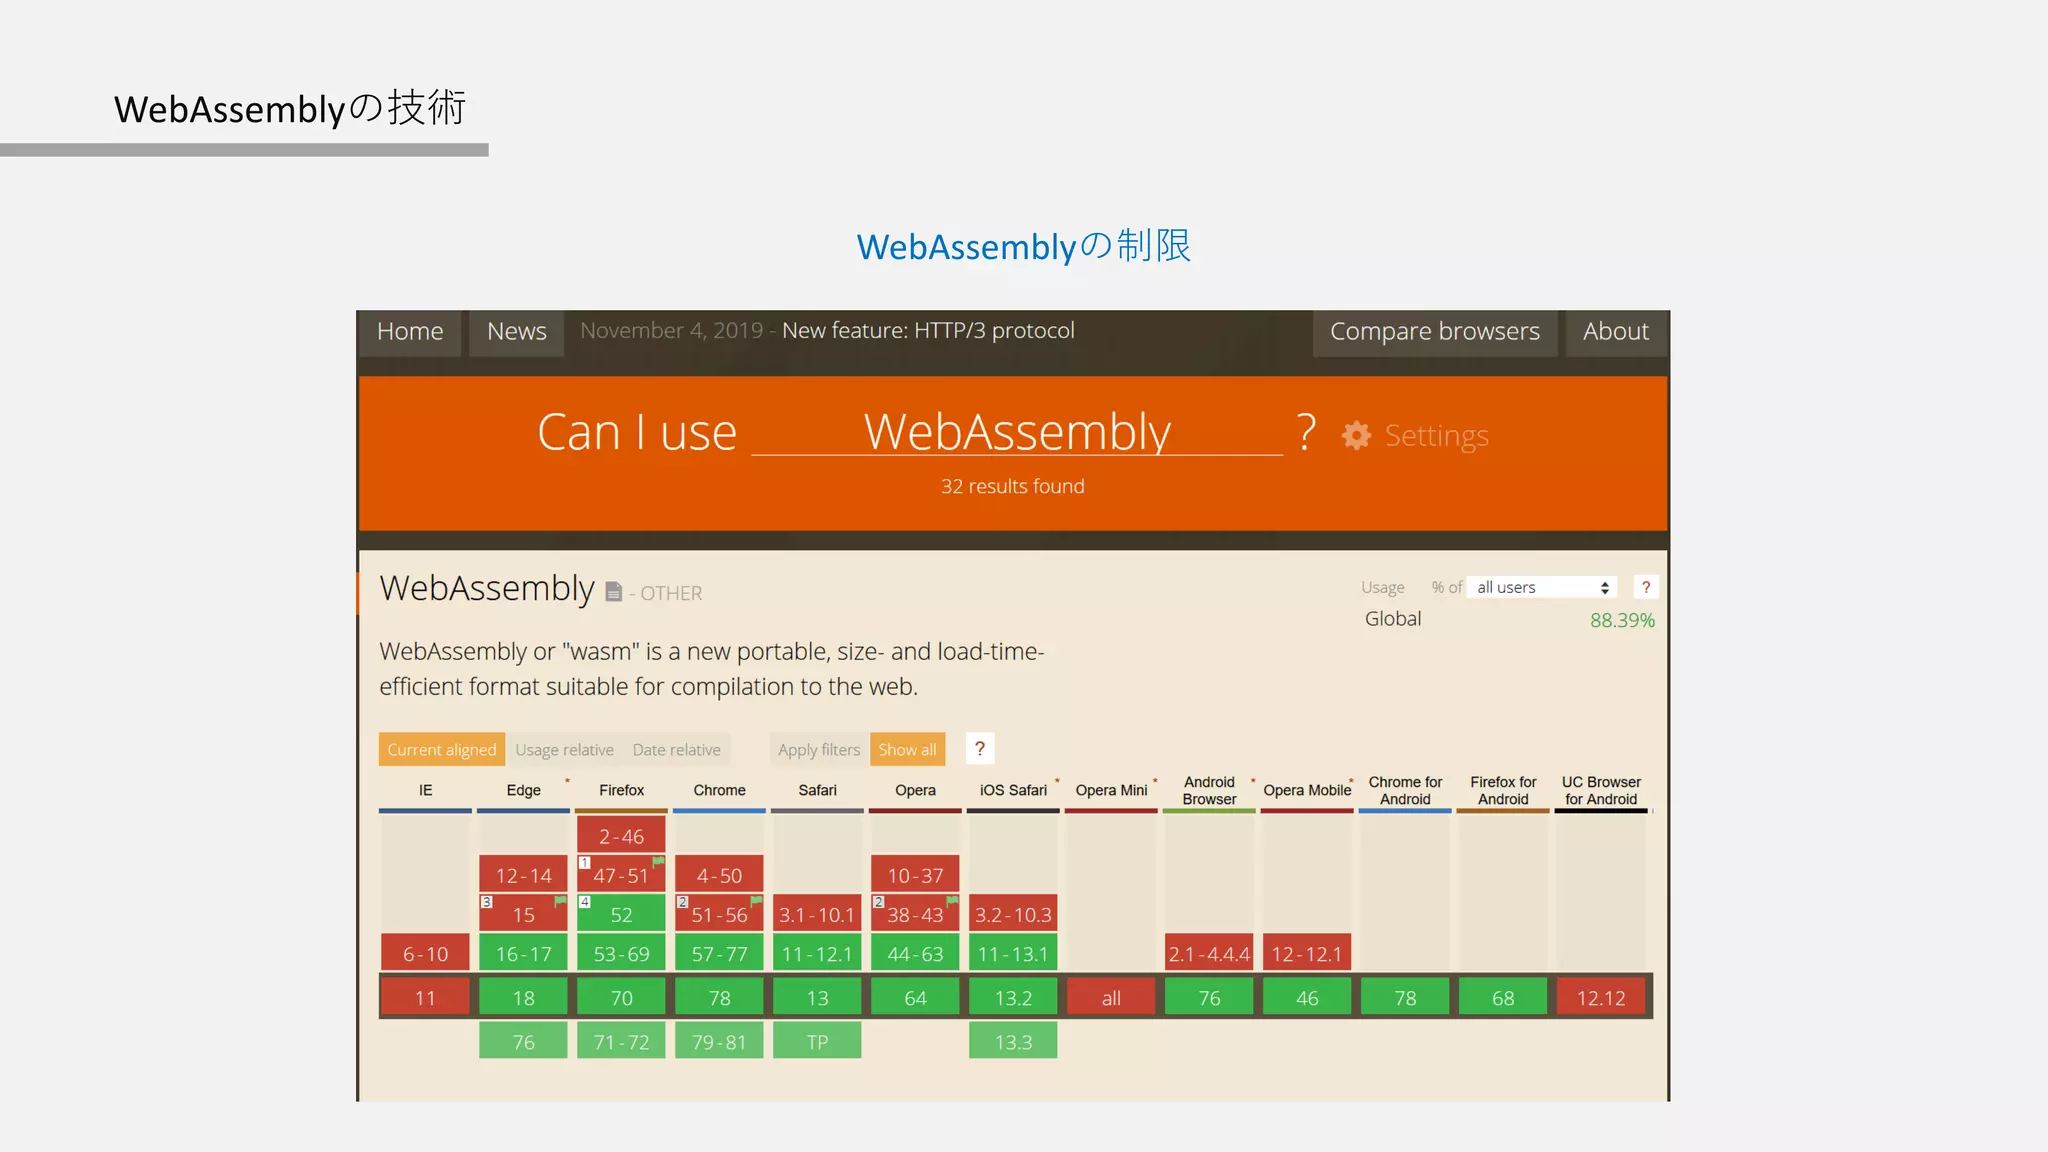Click the UC Browser 12.12 cell
Viewport: 2048px width, 1152px height.
click(1601, 997)
